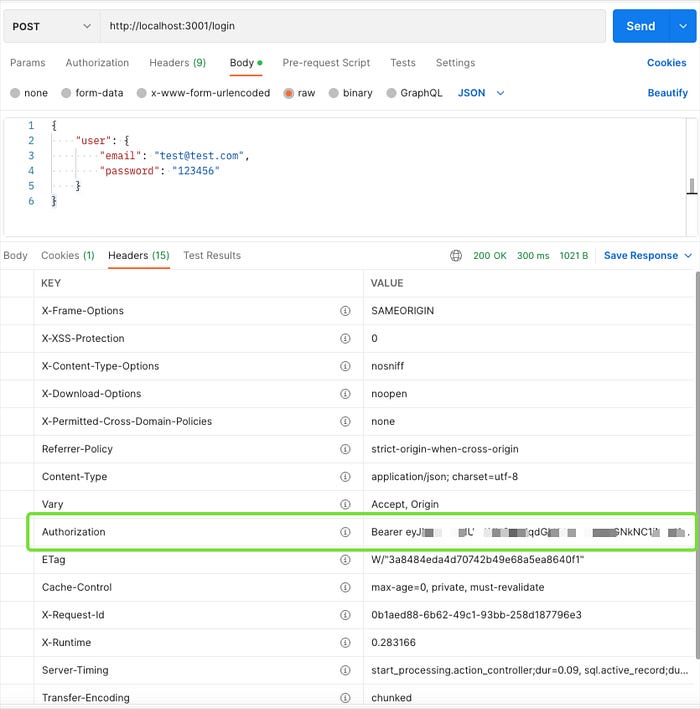Click info icon beside Cache-Control header
The height and width of the screenshot is (709, 700).
point(345,587)
